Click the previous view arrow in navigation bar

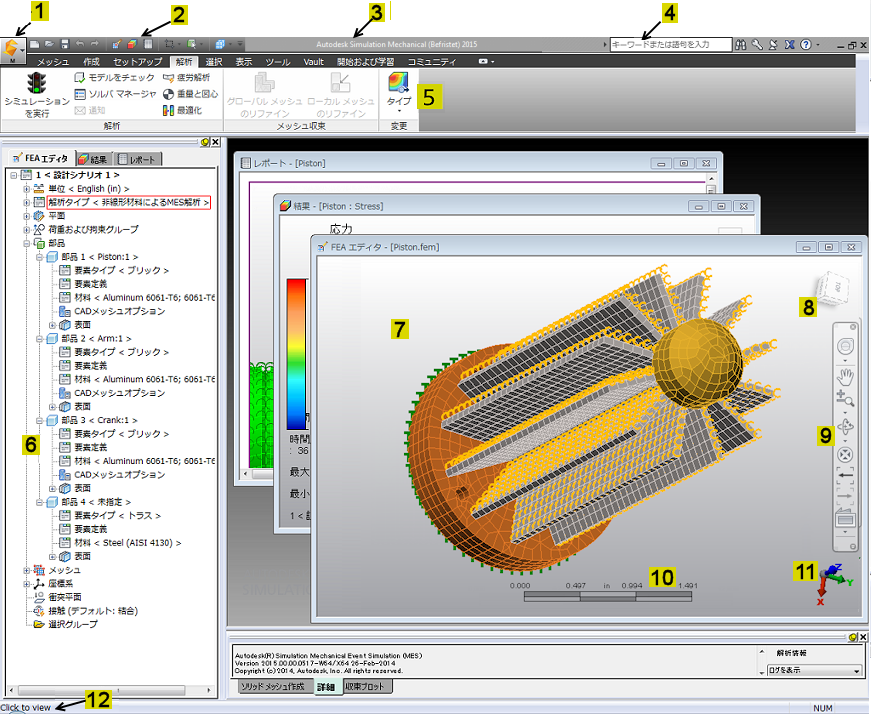pyautogui.click(x=845, y=475)
